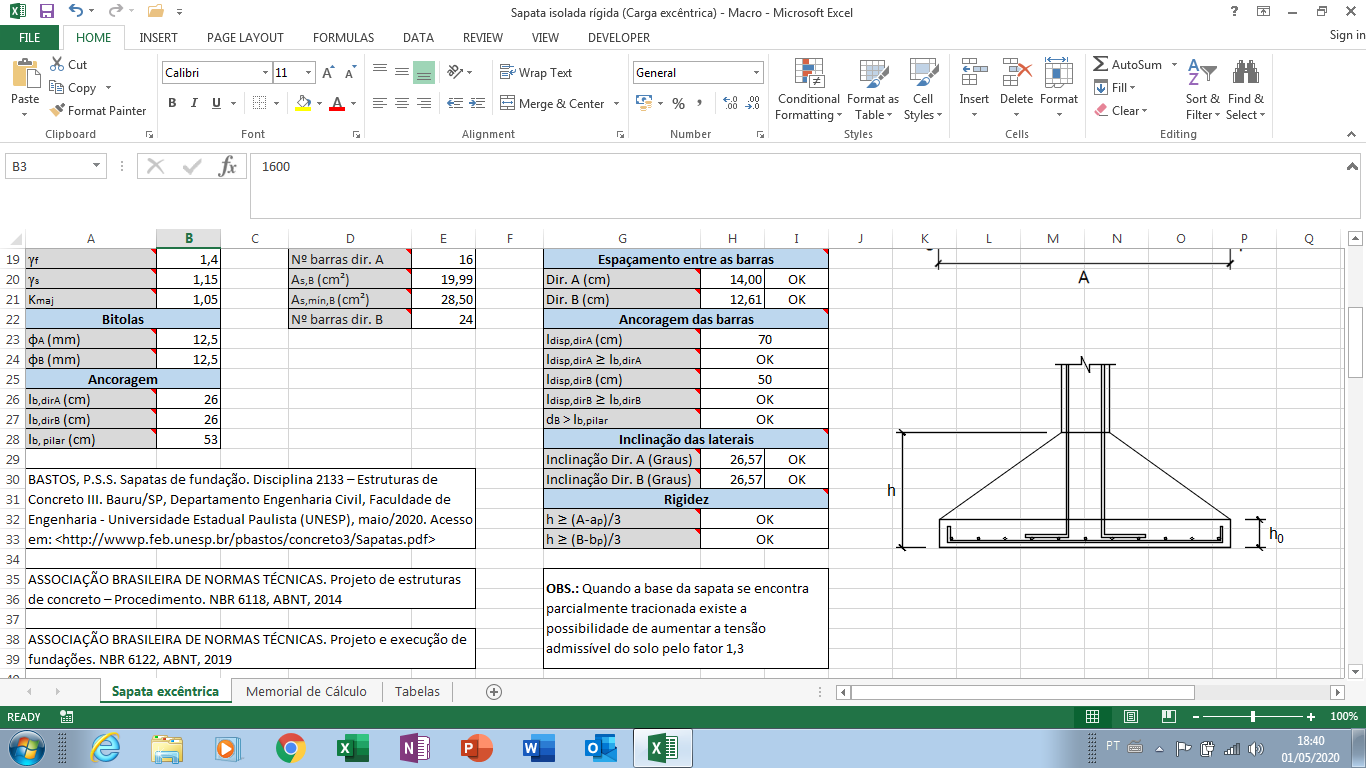This screenshot has height=768, width=1366.
Task: Delete cells button
Action: (x=1016, y=89)
